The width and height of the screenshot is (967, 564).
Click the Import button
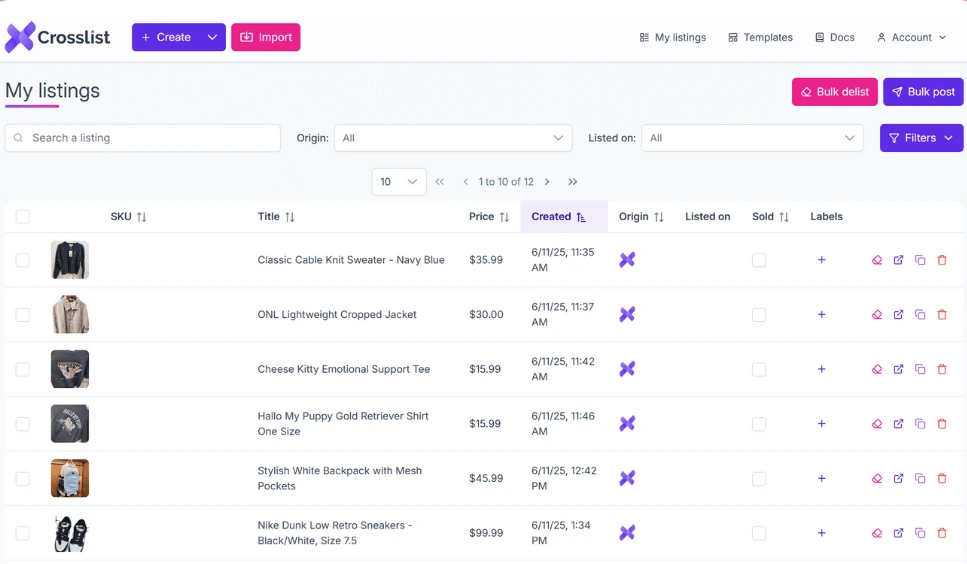pos(266,37)
